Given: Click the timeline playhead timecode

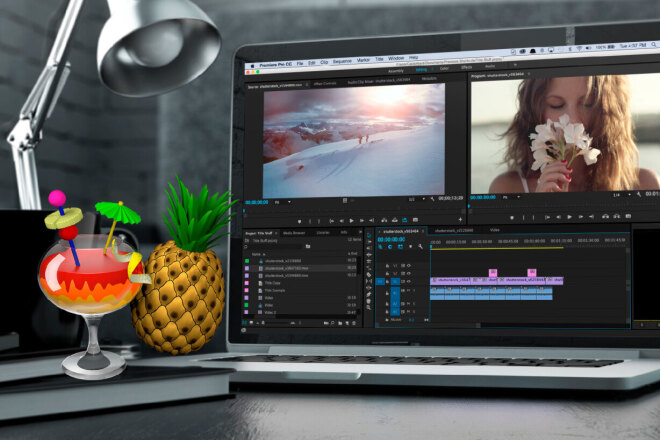Looking at the screenshot, I should click(x=391, y=239).
